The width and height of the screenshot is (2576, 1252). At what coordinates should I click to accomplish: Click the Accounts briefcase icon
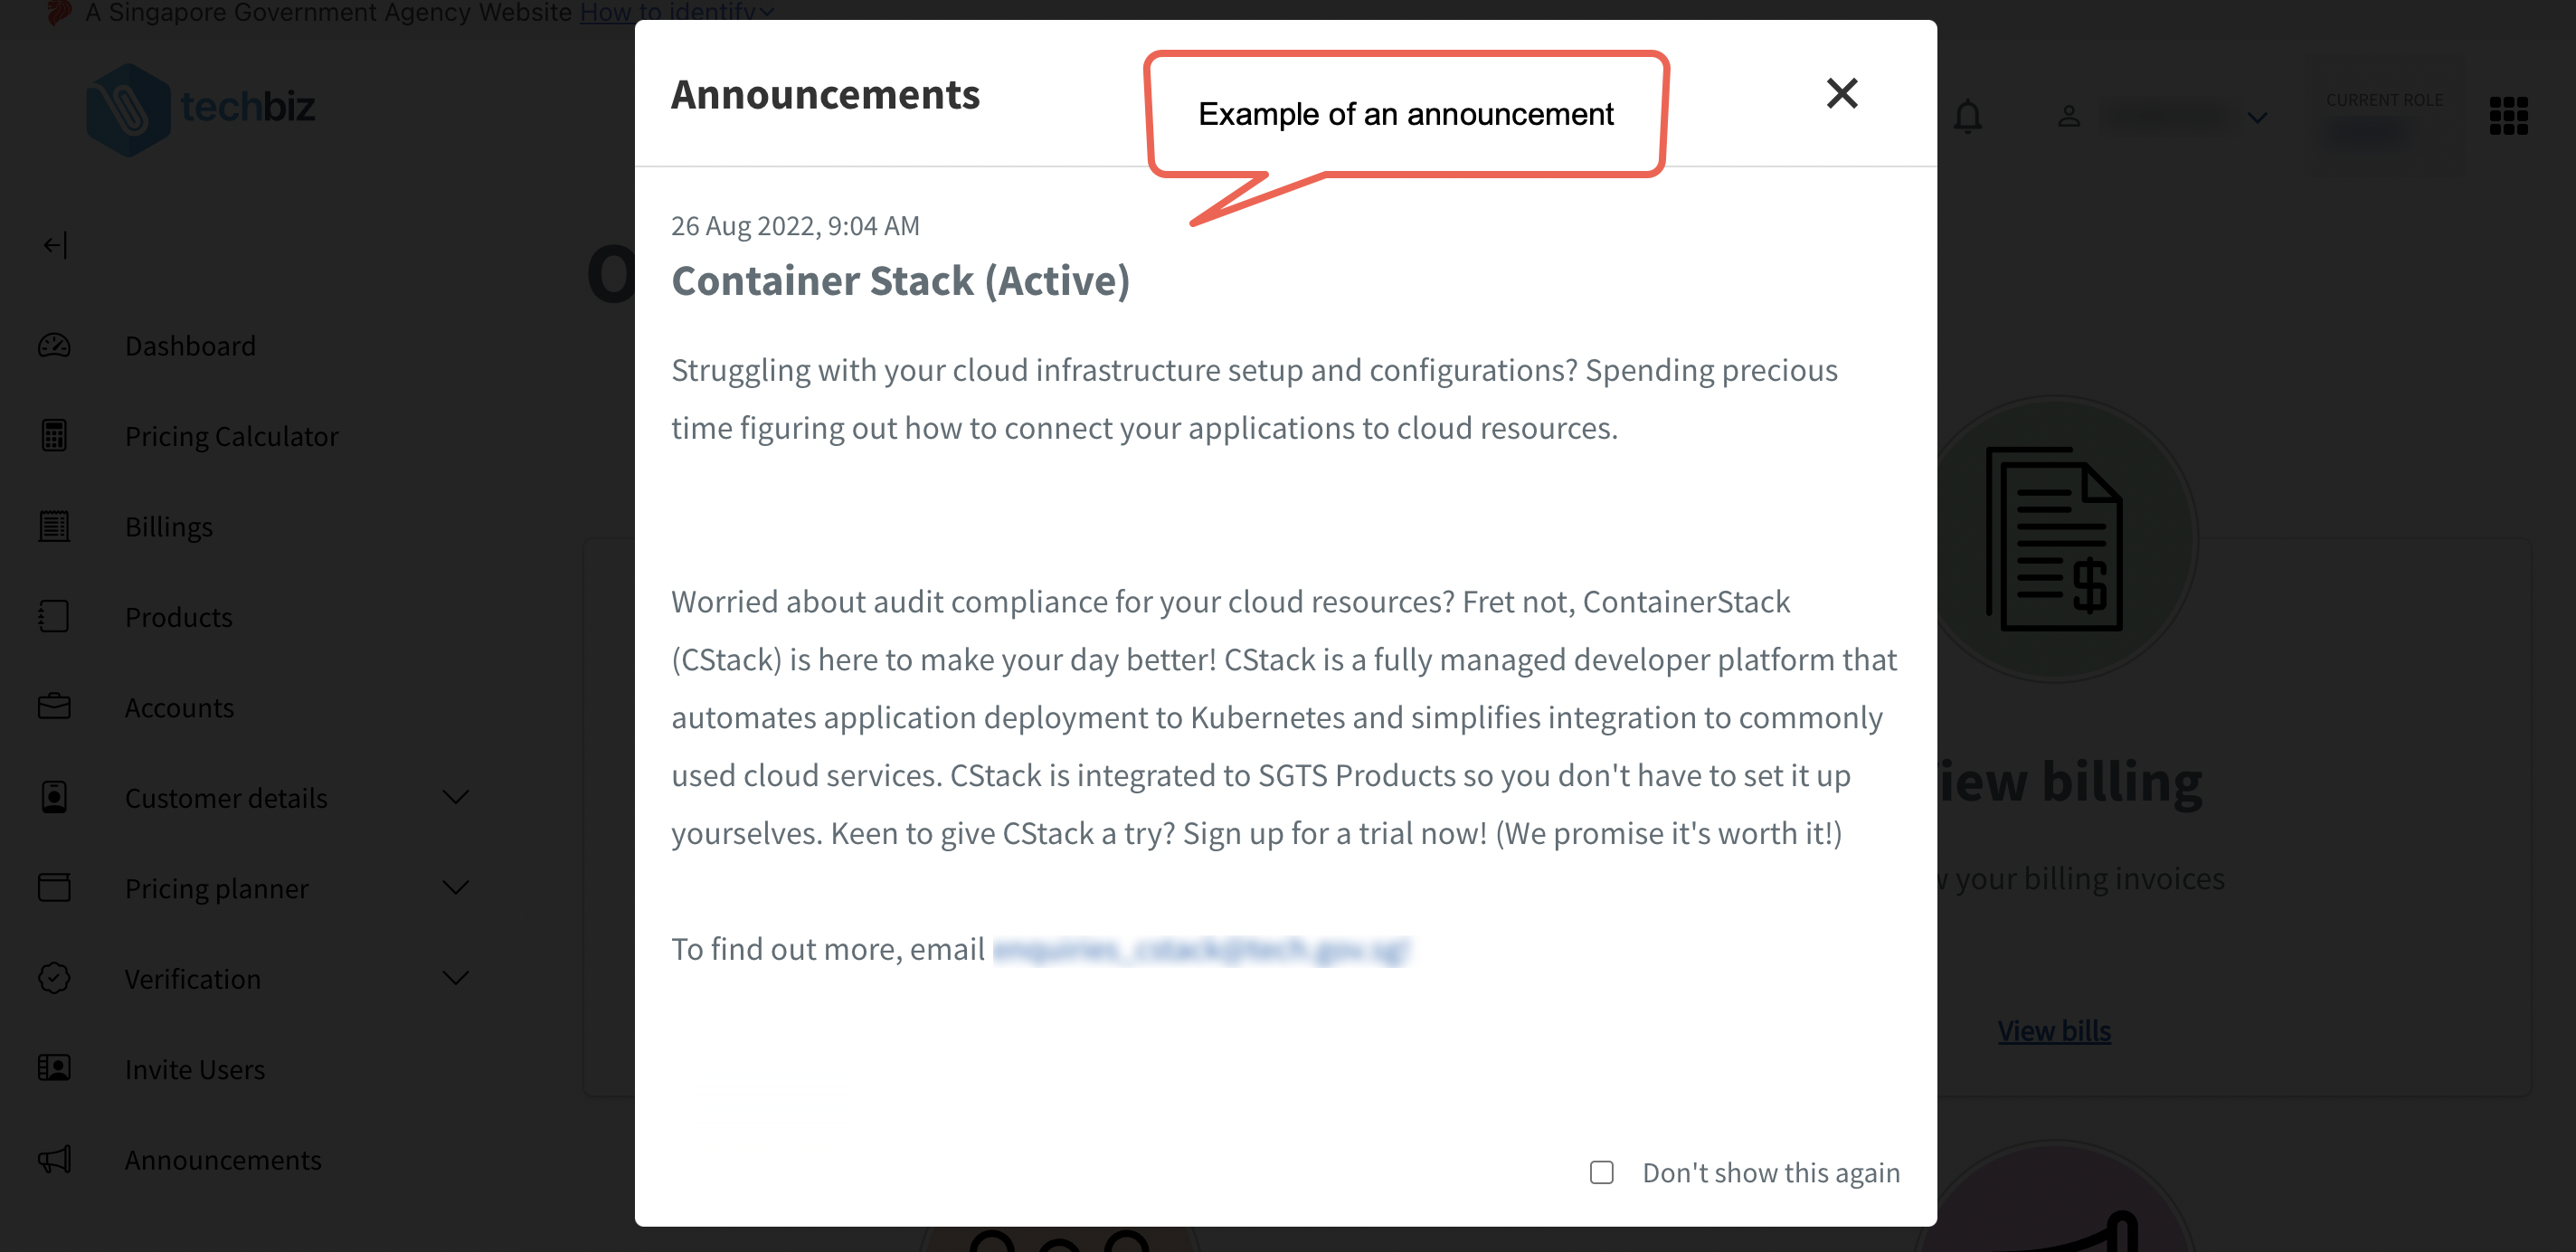tap(55, 706)
